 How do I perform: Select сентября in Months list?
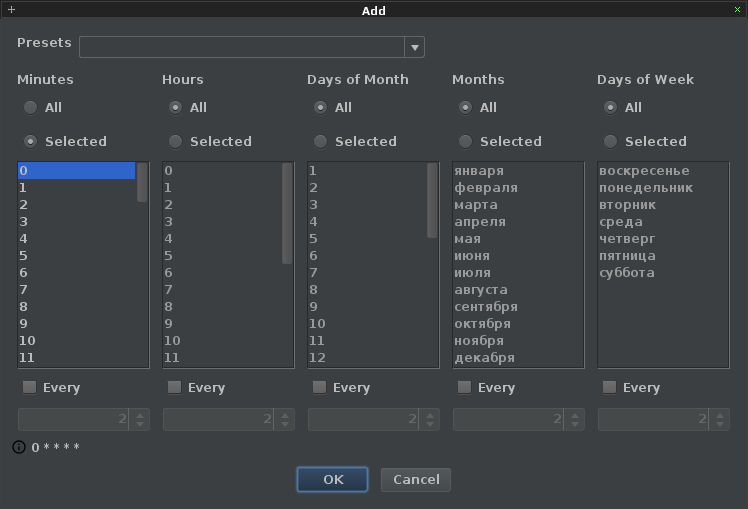coord(519,307)
